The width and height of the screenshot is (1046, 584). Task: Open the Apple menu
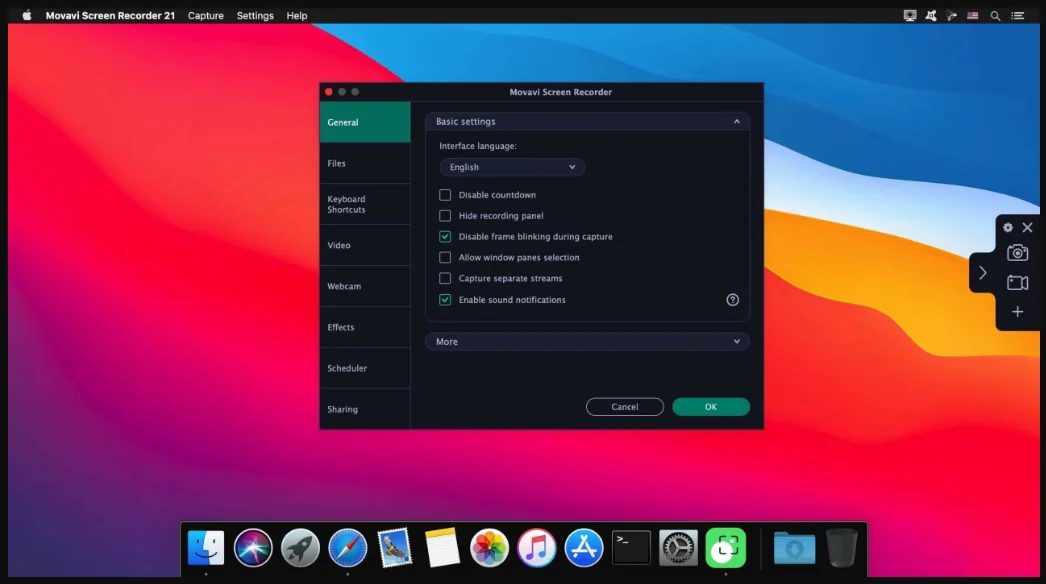coord(27,15)
